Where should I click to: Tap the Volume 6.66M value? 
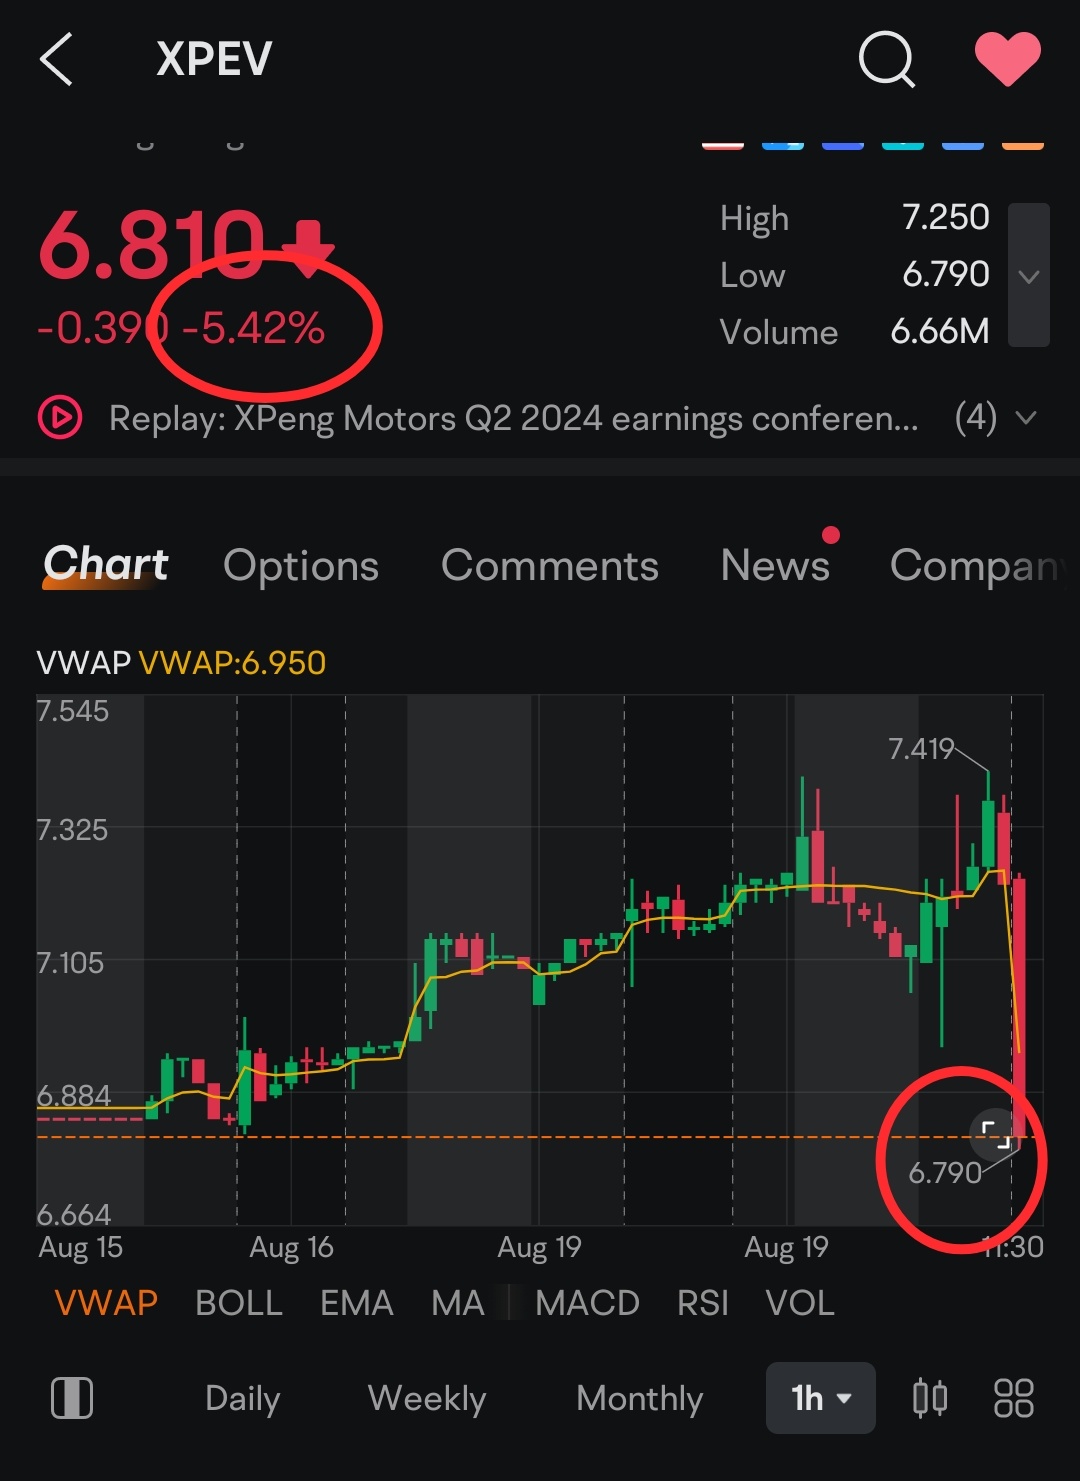pos(940,331)
